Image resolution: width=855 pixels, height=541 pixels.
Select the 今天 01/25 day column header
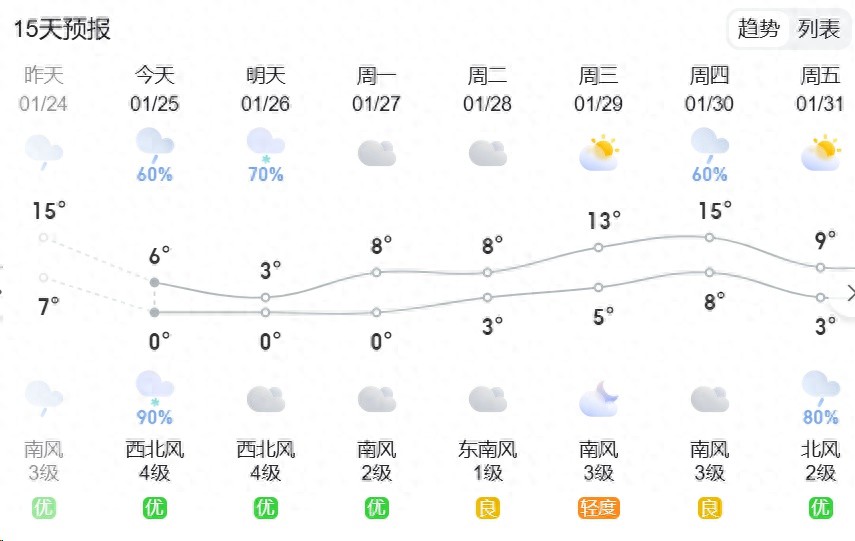point(154,89)
